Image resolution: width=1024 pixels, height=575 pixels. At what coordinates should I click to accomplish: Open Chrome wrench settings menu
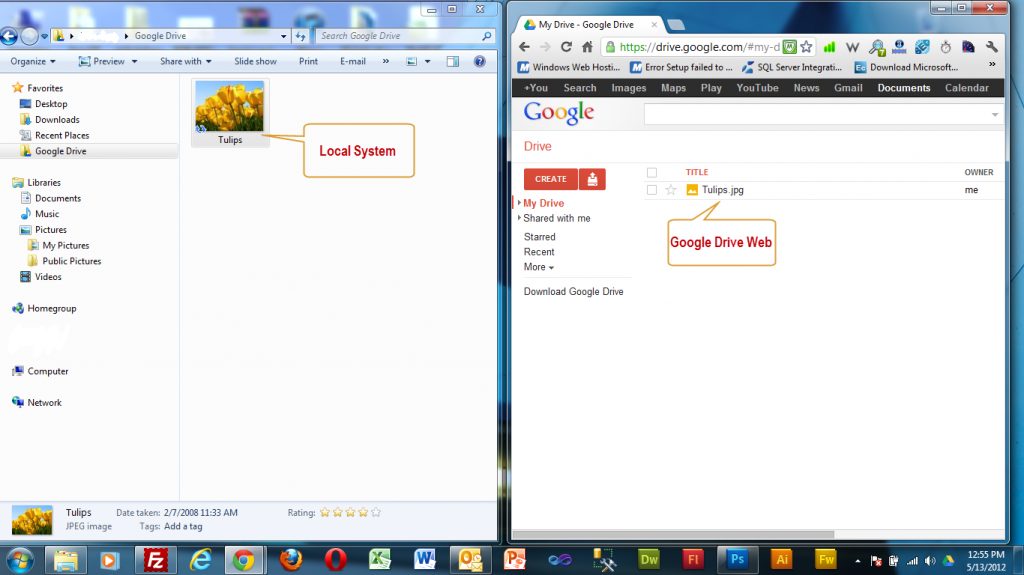point(992,47)
